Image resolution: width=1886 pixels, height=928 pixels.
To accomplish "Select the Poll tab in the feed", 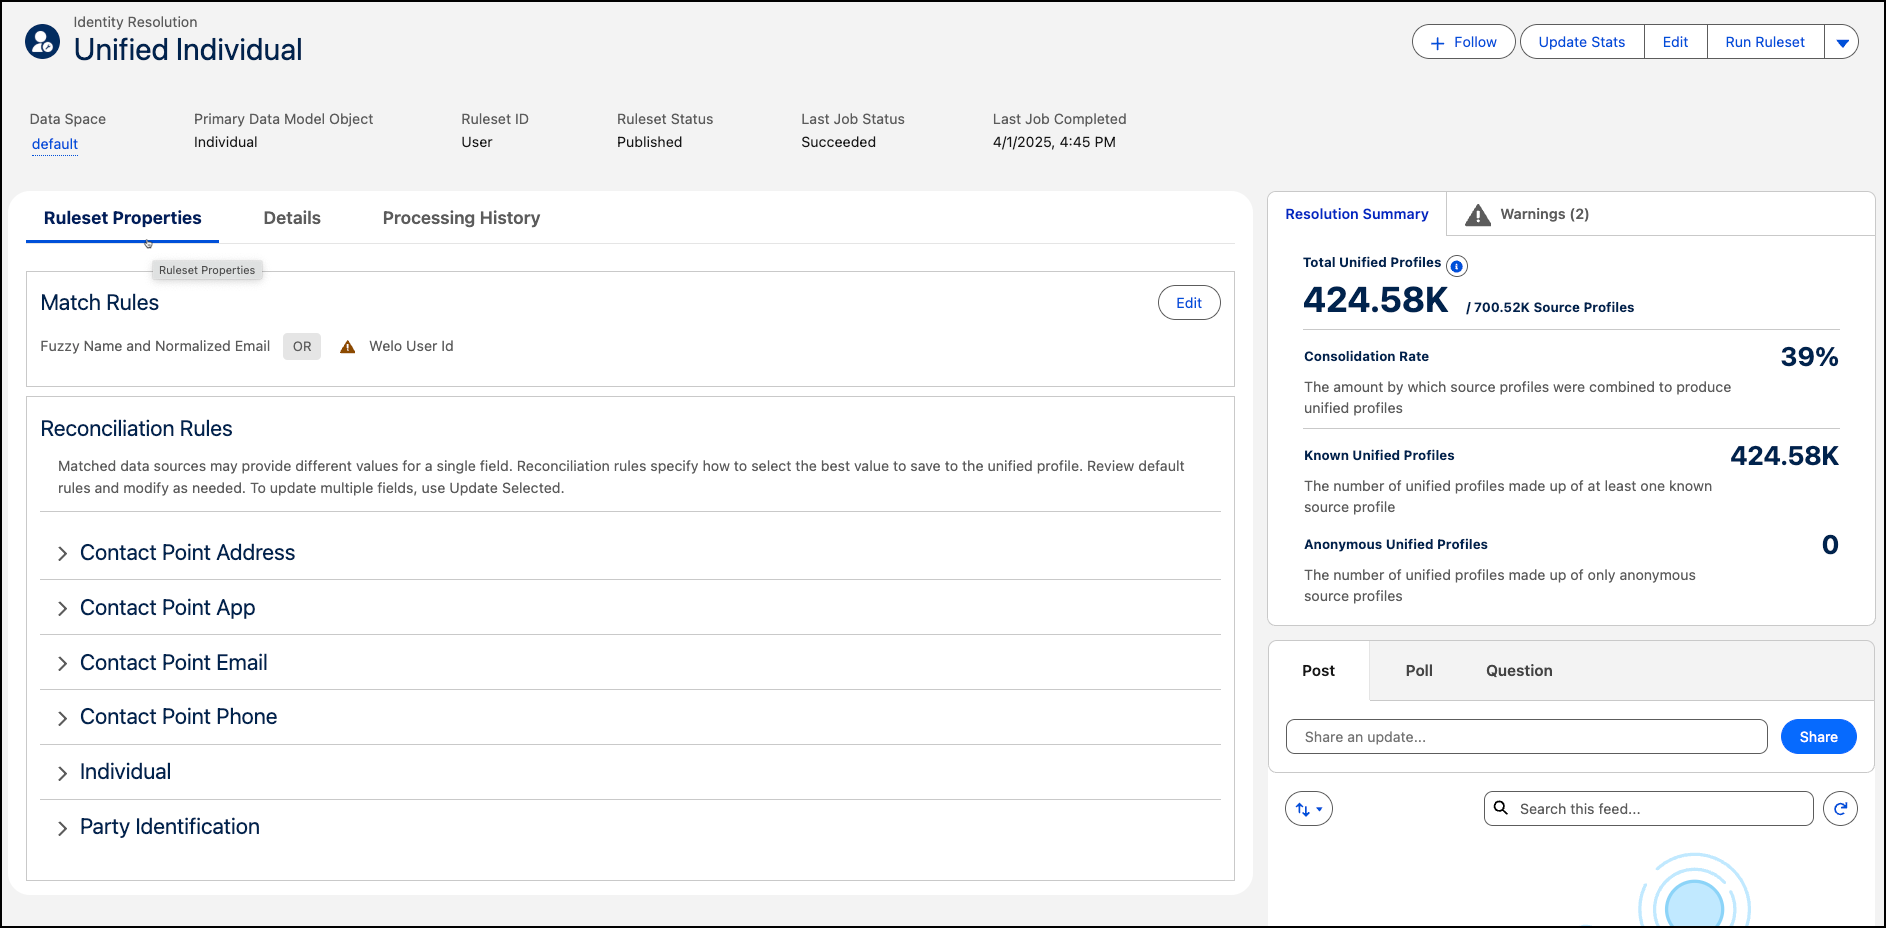I will pos(1418,671).
